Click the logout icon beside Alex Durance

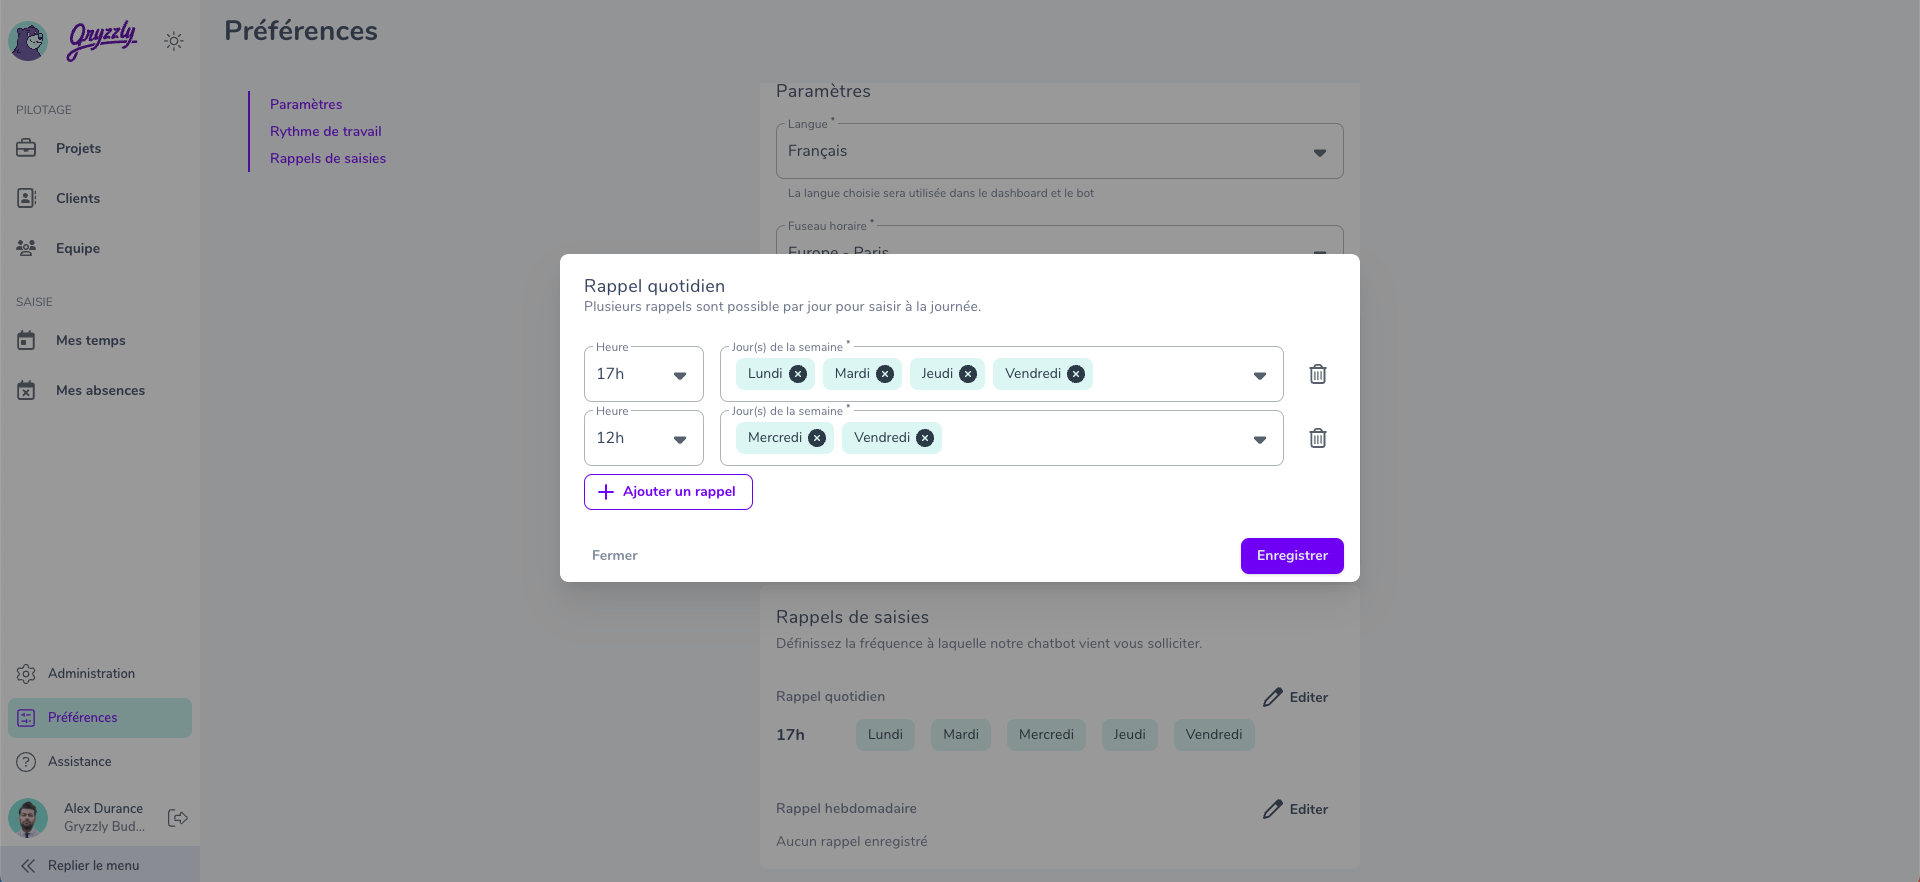[x=178, y=818]
